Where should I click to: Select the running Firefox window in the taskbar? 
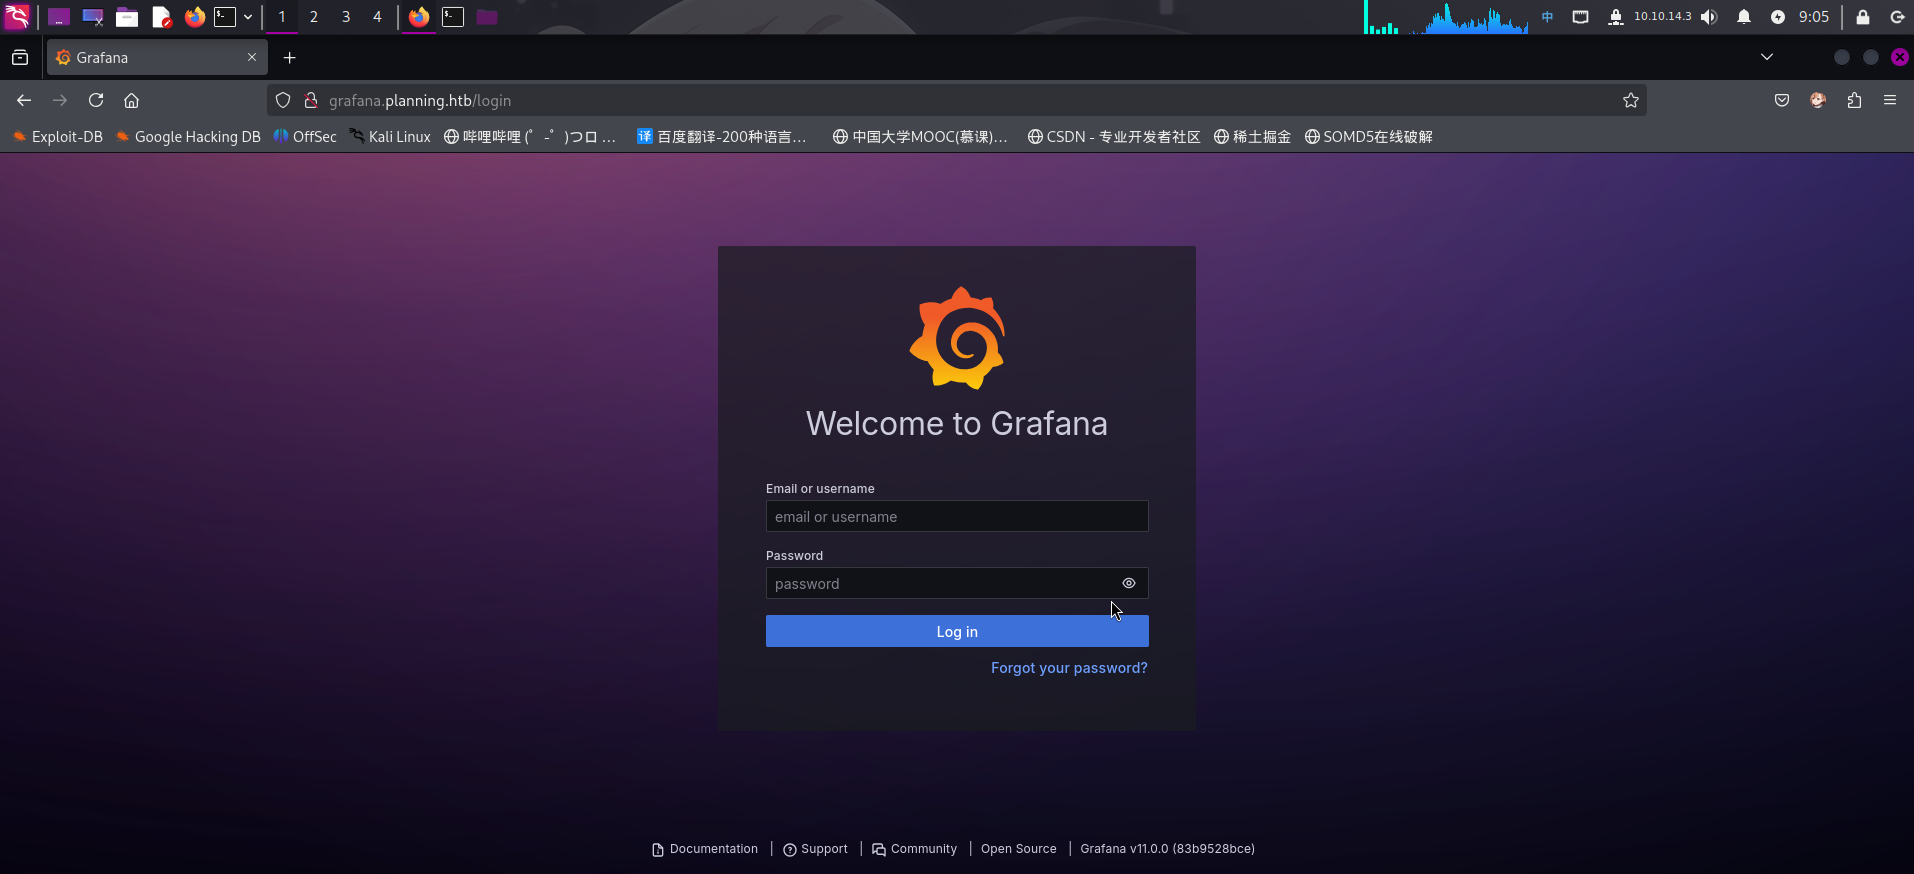(x=419, y=17)
